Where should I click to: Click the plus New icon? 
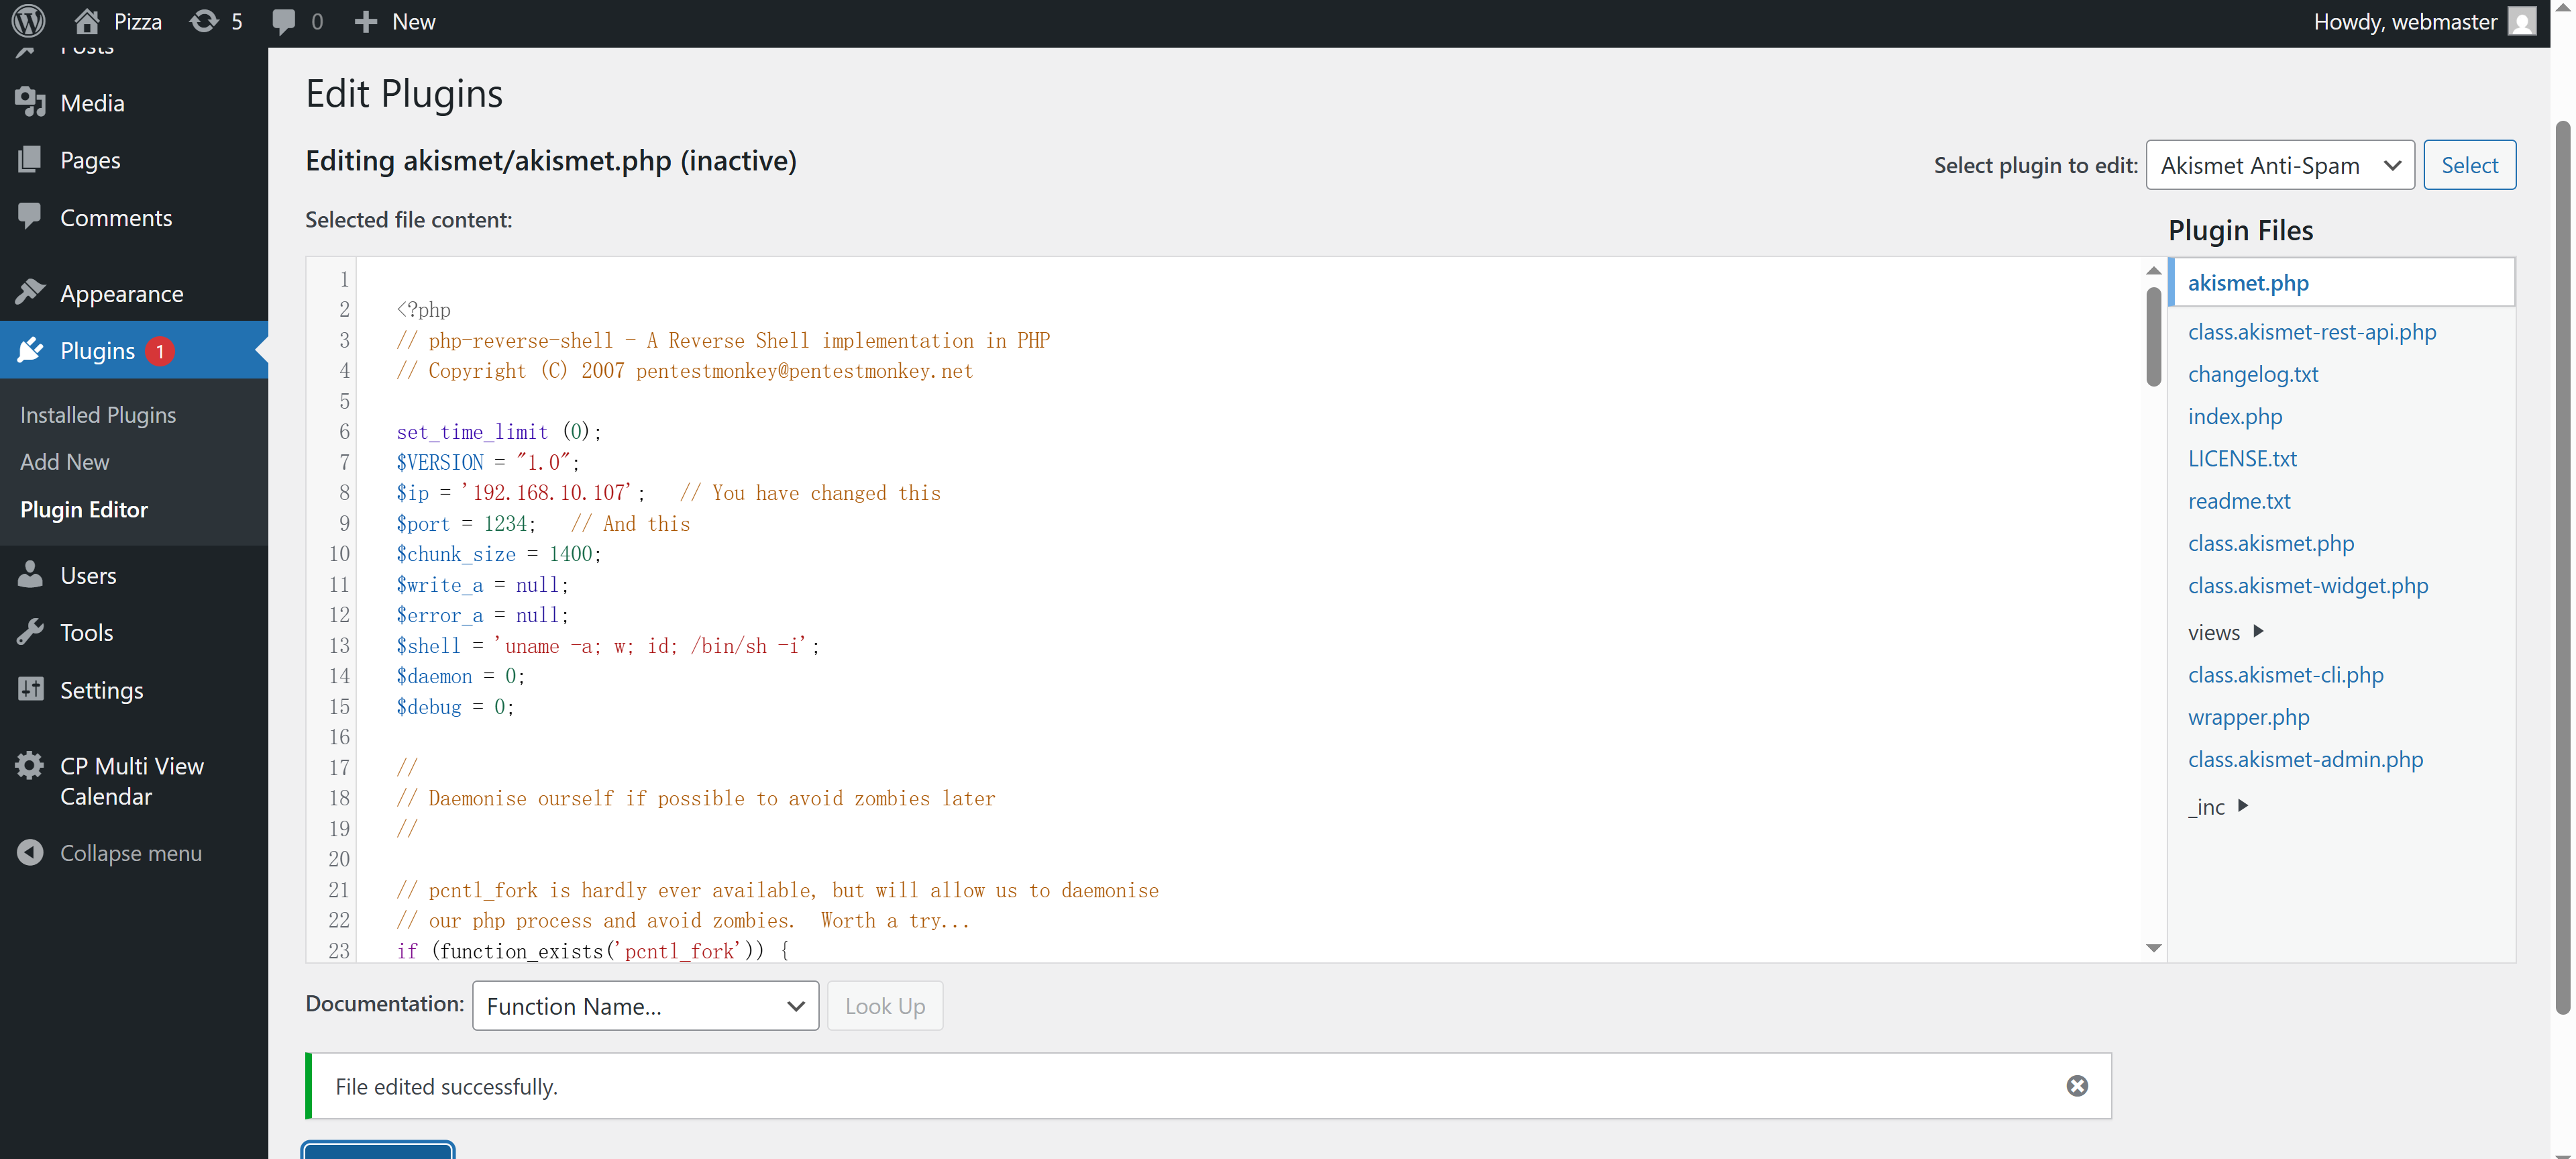pos(366,22)
